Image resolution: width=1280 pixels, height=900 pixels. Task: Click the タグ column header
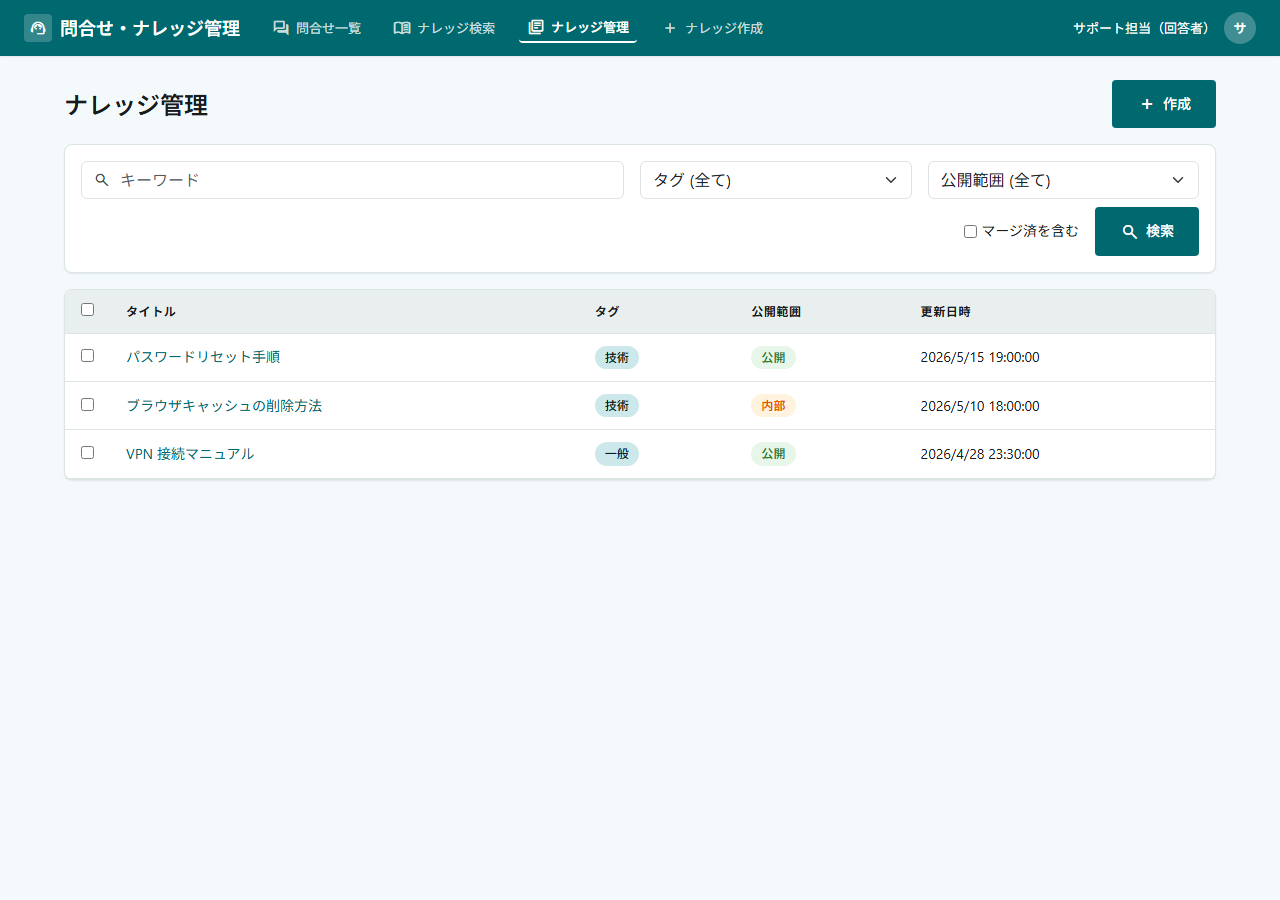607,312
